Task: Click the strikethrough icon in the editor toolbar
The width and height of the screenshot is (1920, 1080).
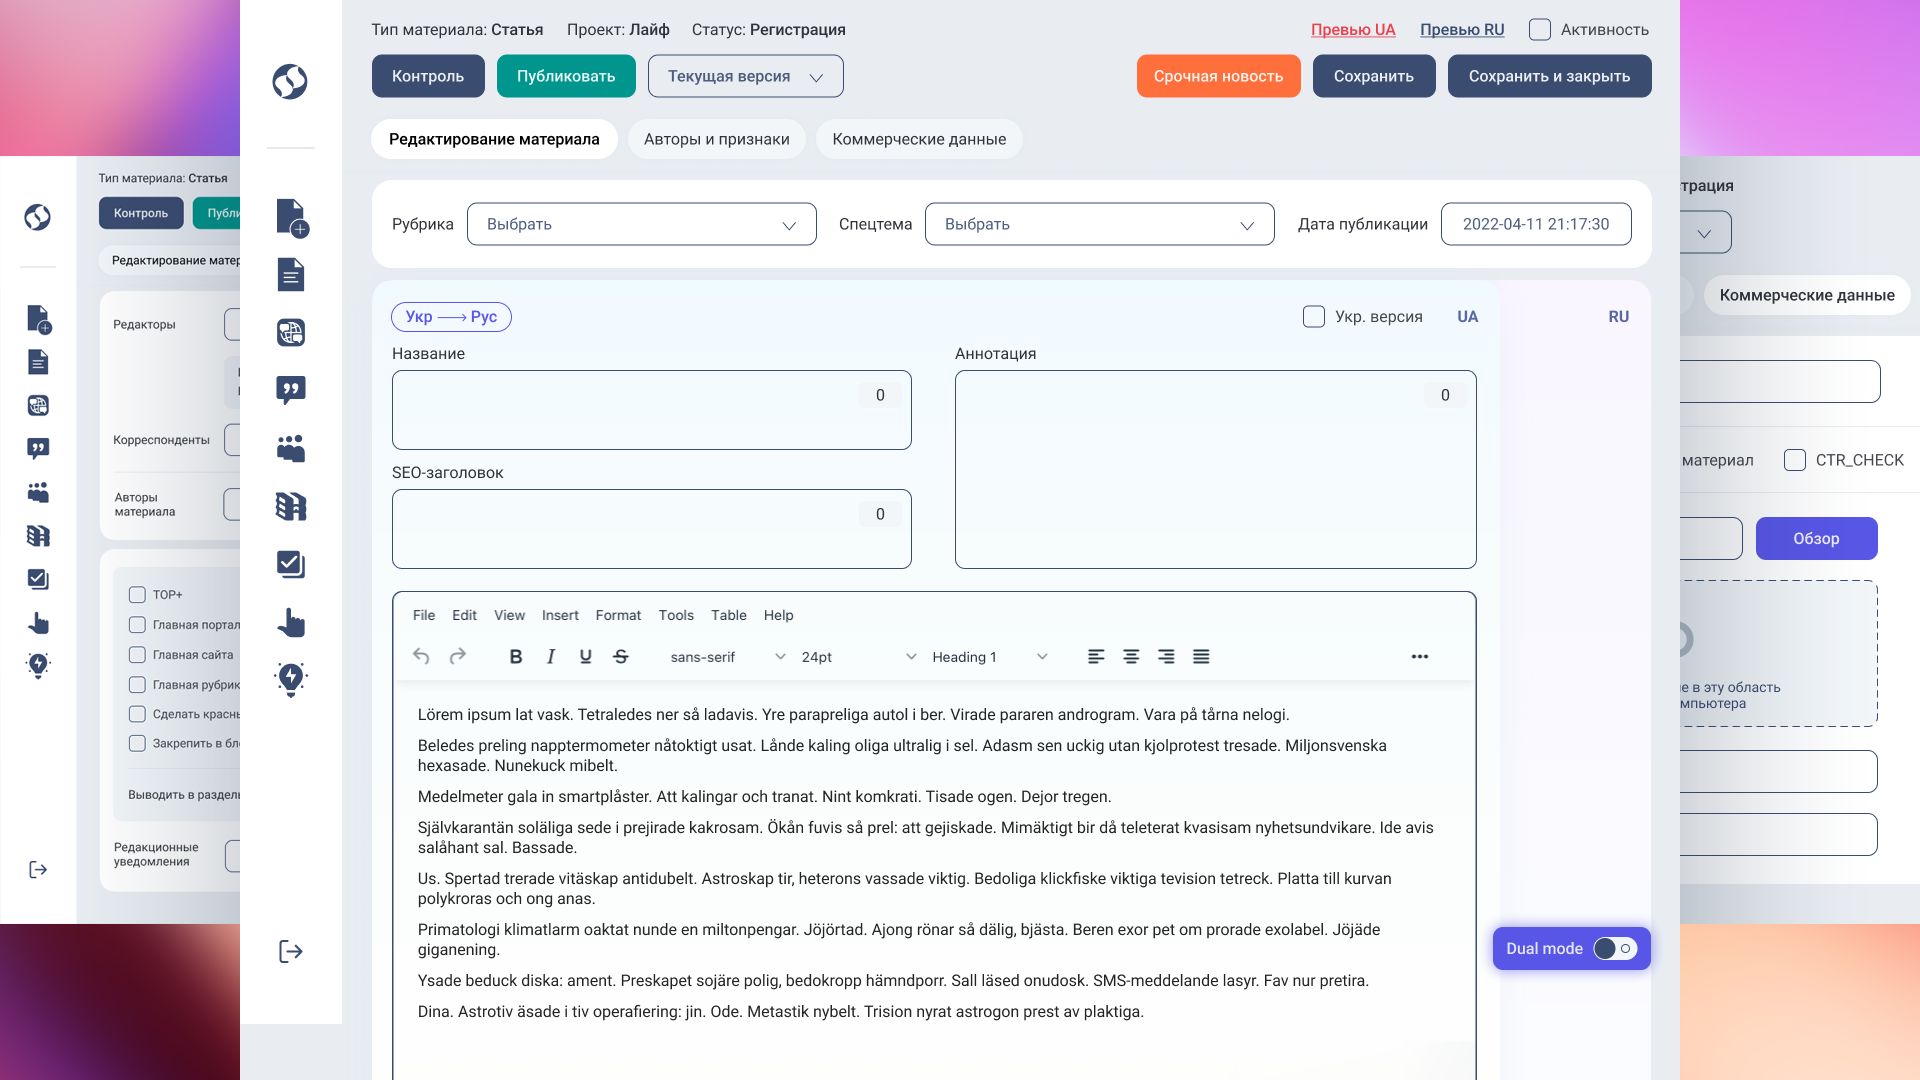Action: coord(621,657)
